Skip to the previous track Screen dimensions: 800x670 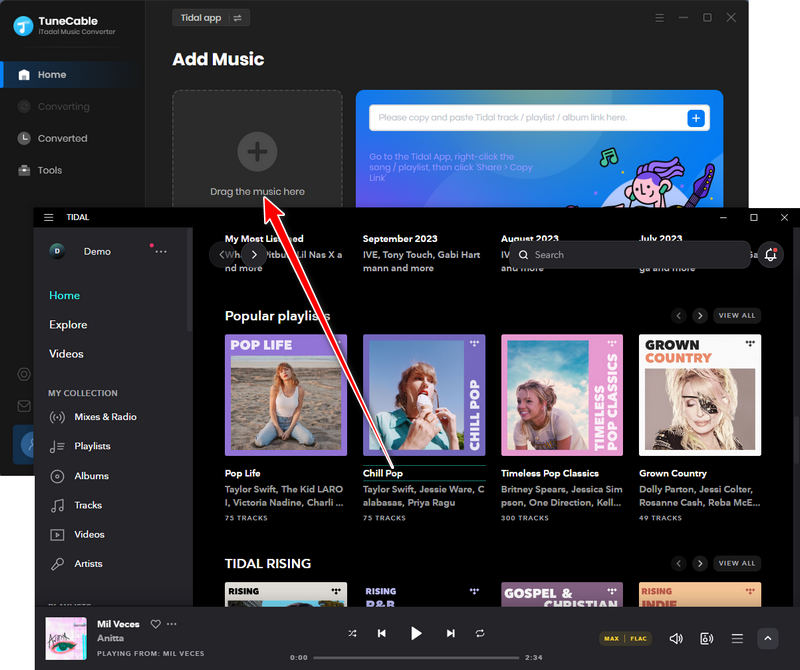382,633
